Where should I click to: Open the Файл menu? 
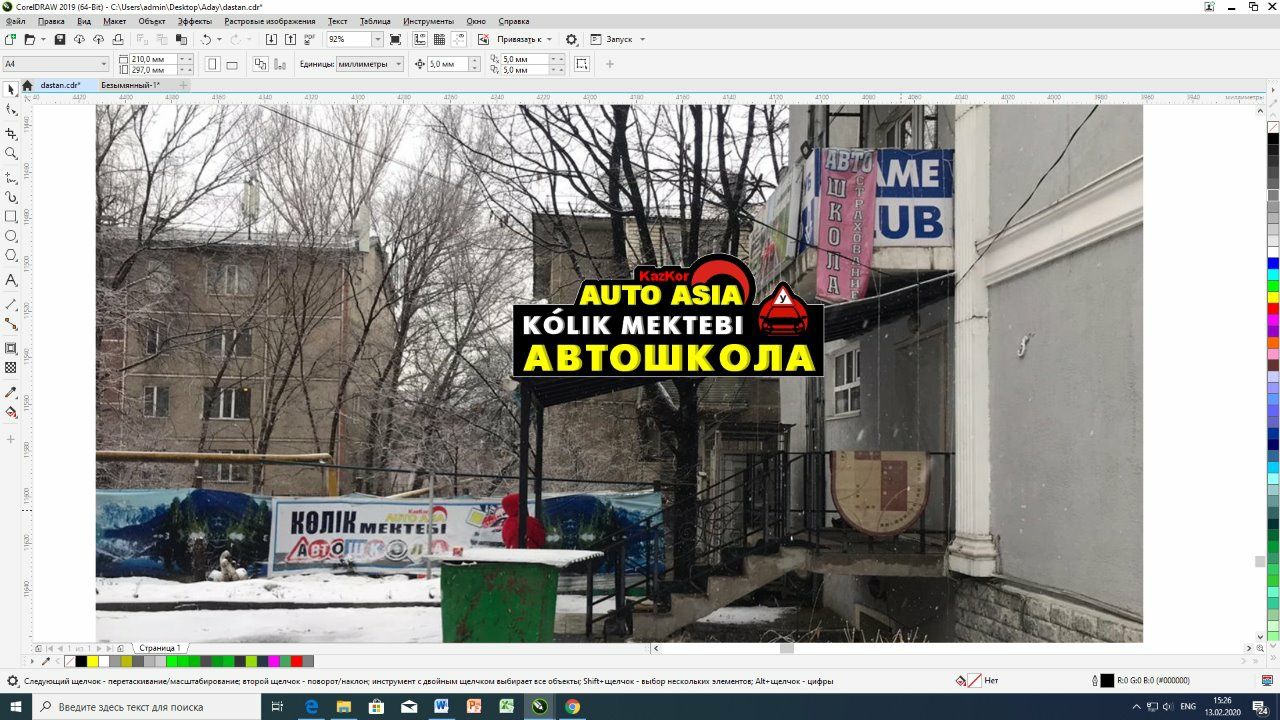pos(15,21)
